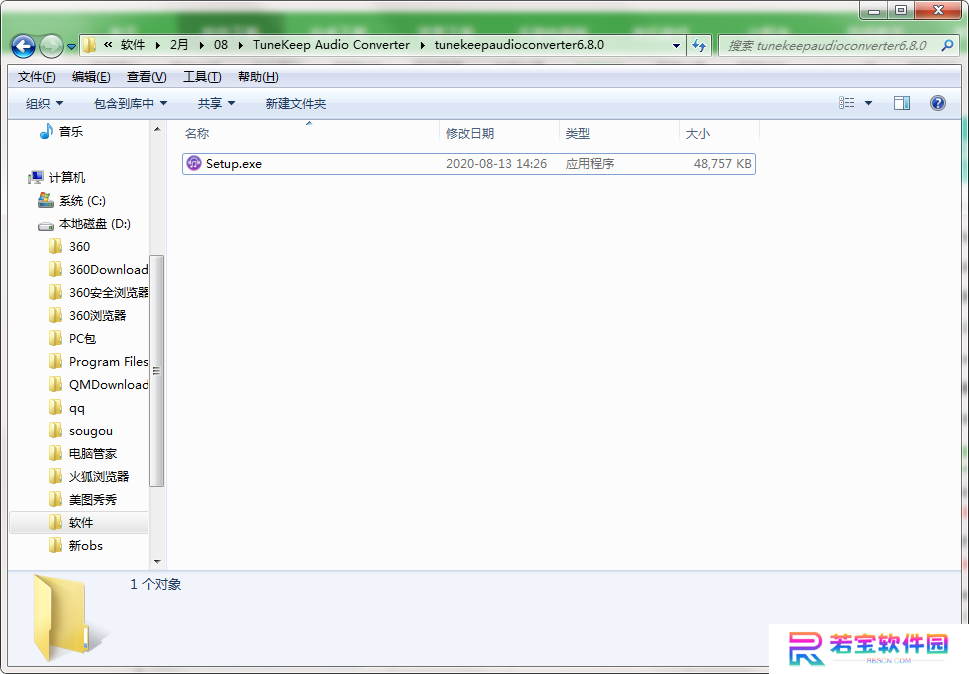Open the sougou folder in tree
The image size is (969, 674).
pyautogui.click(x=91, y=431)
